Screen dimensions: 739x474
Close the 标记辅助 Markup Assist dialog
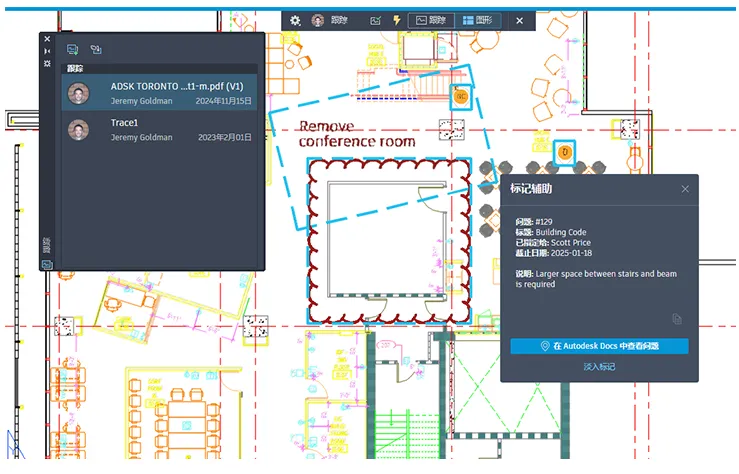(x=685, y=189)
